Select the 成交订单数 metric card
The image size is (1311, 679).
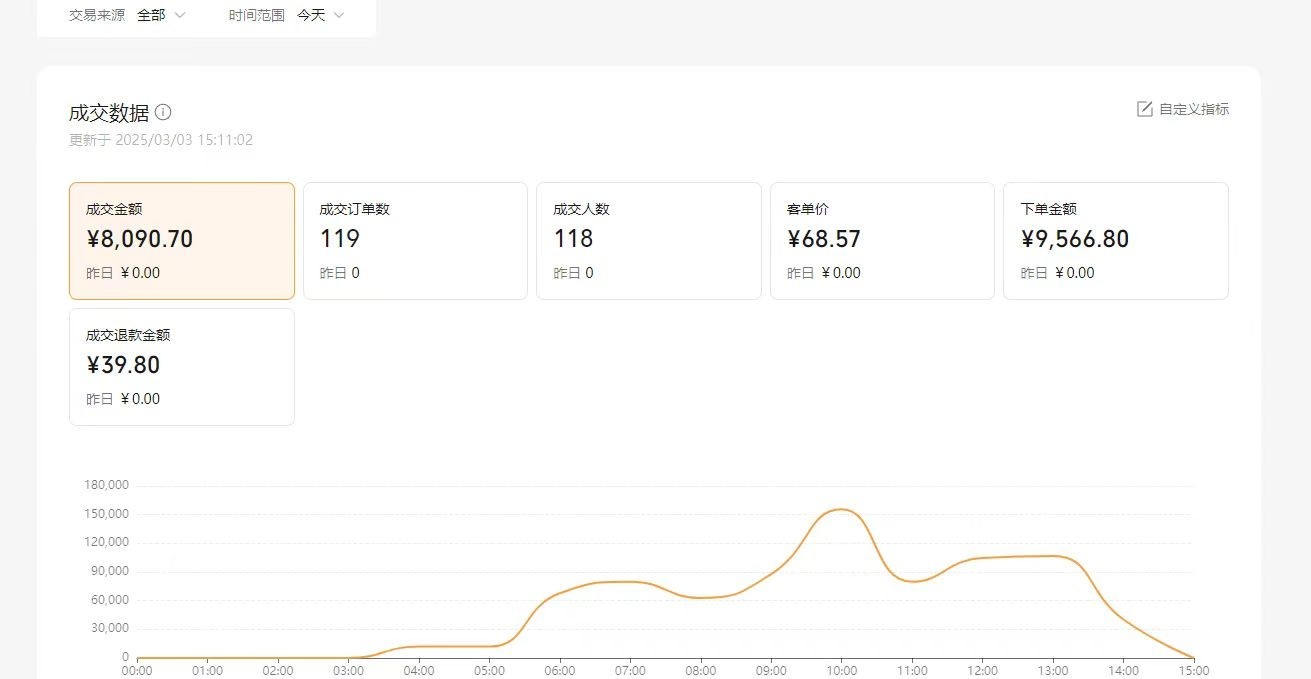pyautogui.click(x=415, y=241)
